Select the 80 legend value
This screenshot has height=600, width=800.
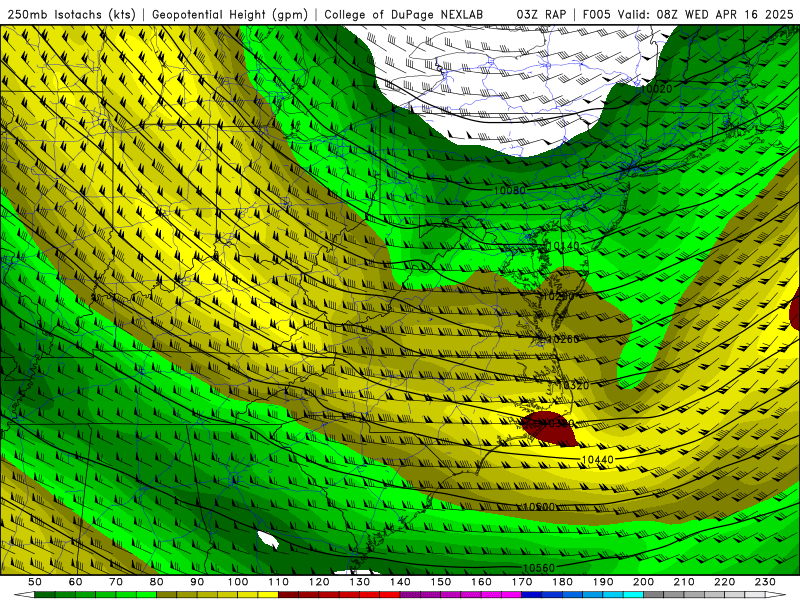(x=157, y=582)
